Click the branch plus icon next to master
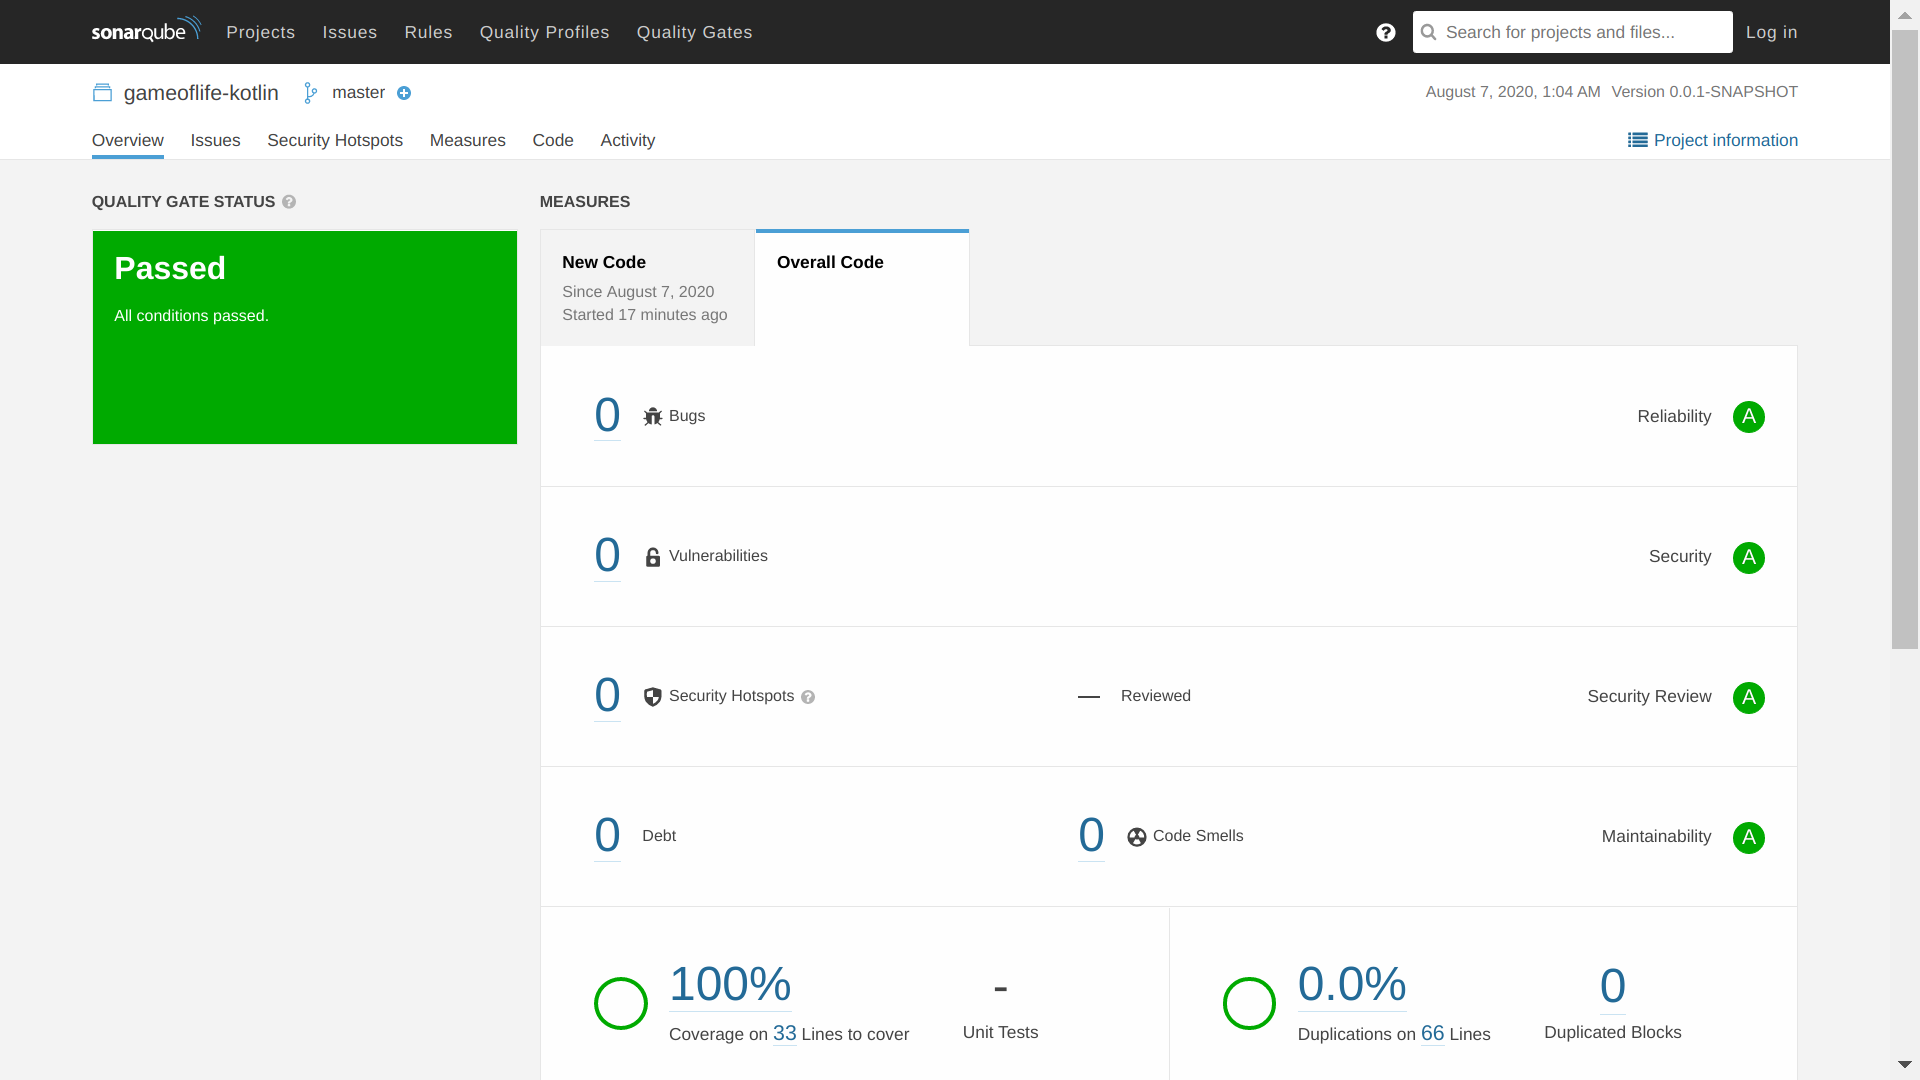Screen dimensions: 1920x1080 click(404, 93)
